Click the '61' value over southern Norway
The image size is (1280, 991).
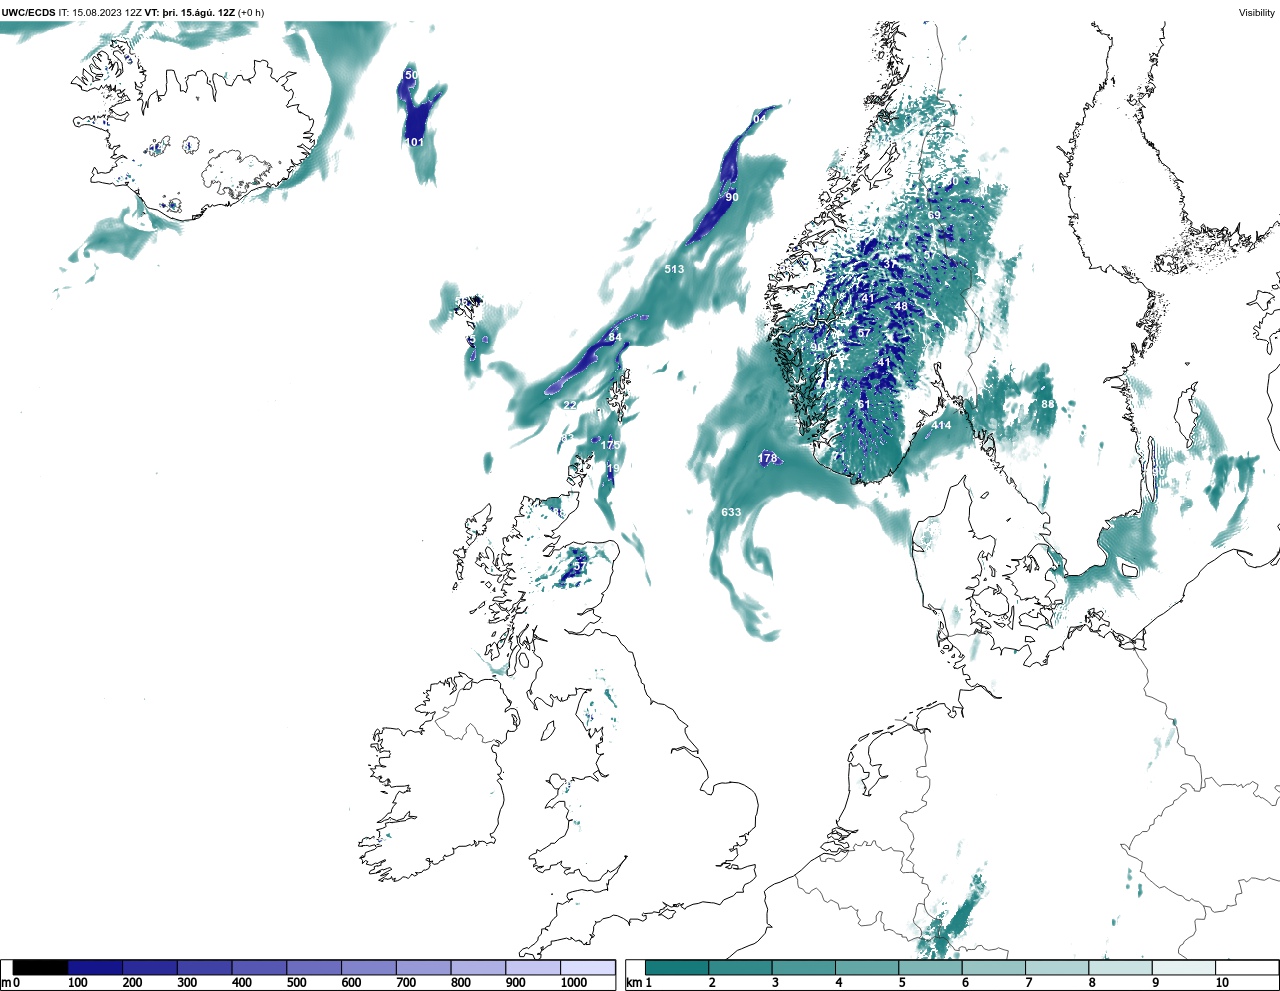(x=863, y=405)
